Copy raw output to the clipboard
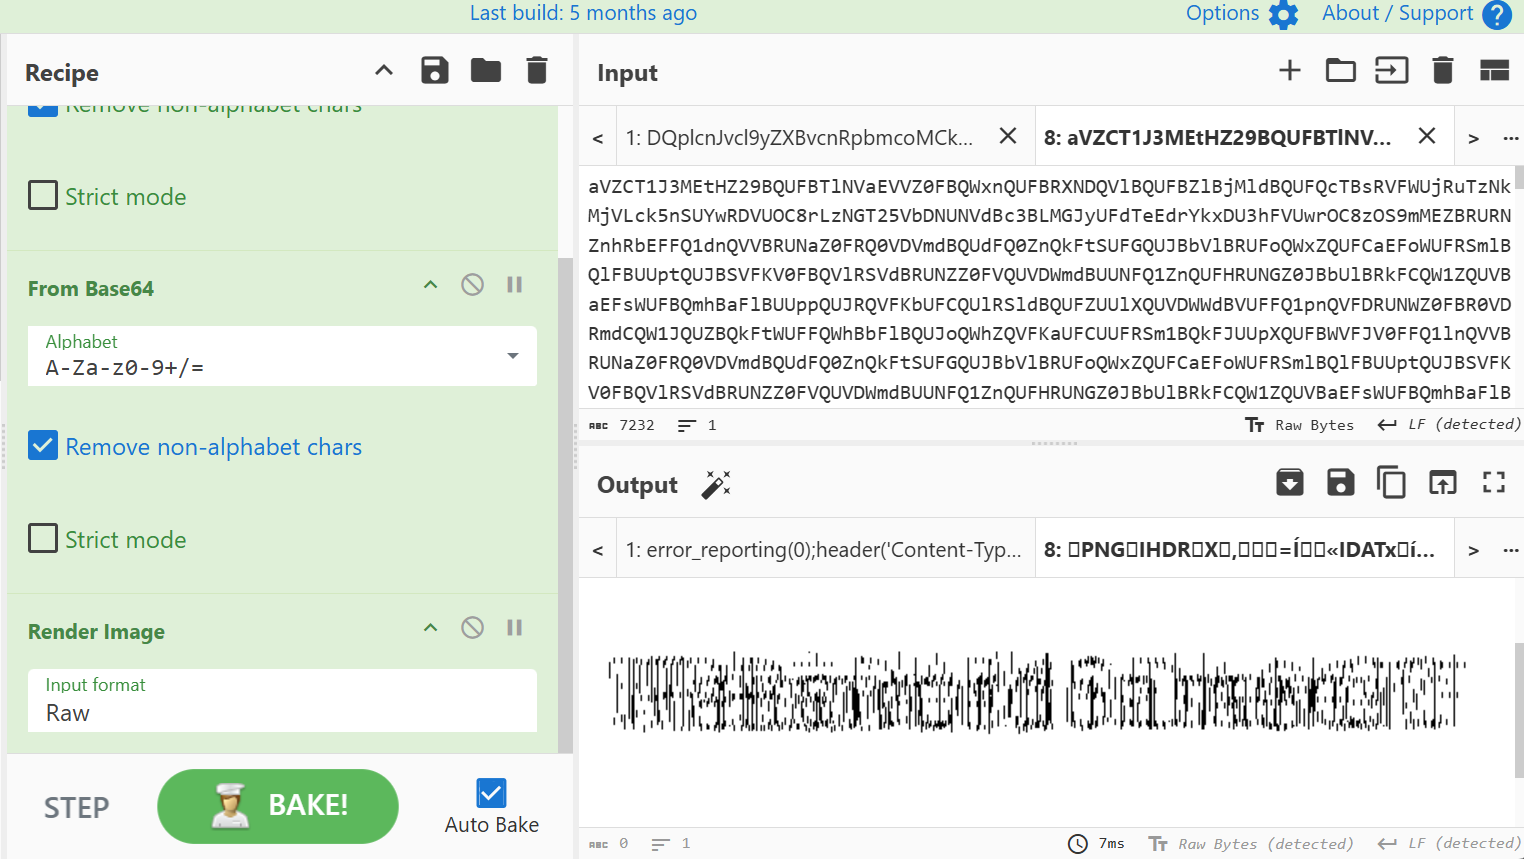The height and width of the screenshot is (859, 1524). 1391,483
